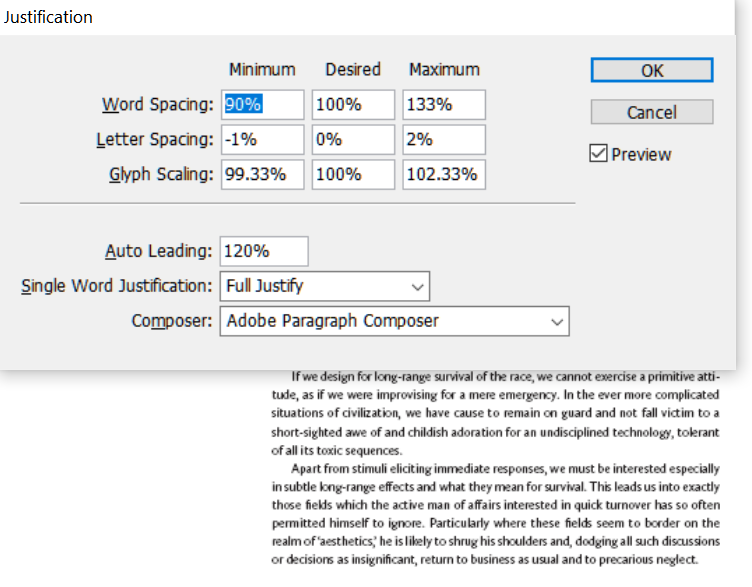
Task: Edit the Letter Spacing Minimum field
Action: click(x=262, y=140)
